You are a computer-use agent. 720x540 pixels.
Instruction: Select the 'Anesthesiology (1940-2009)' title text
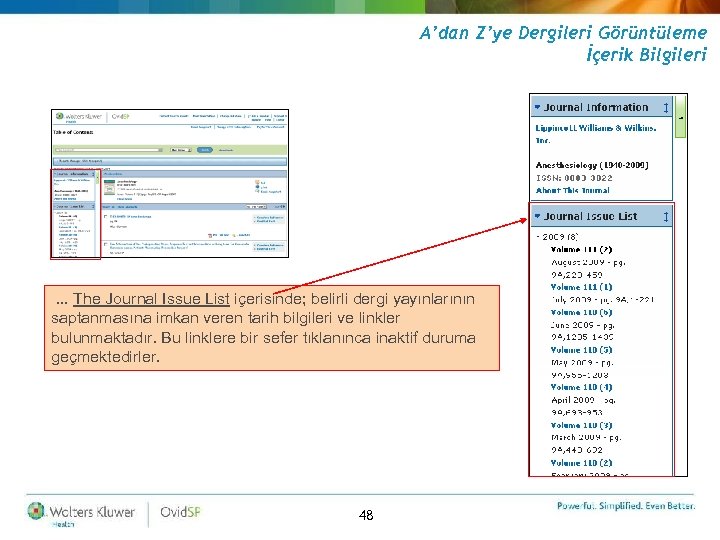point(592,165)
